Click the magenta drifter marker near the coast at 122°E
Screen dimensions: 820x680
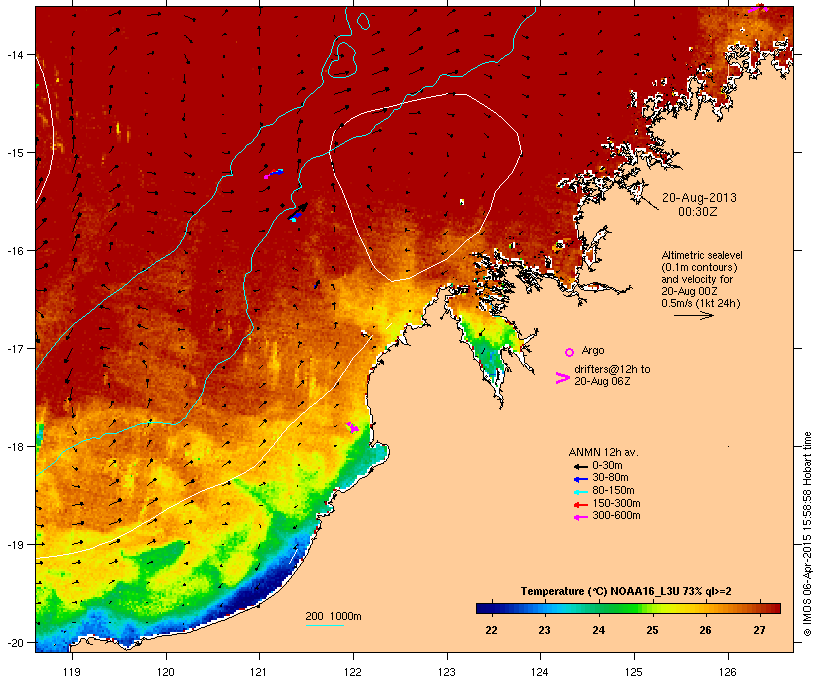pyautogui.click(x=353, y=427)
